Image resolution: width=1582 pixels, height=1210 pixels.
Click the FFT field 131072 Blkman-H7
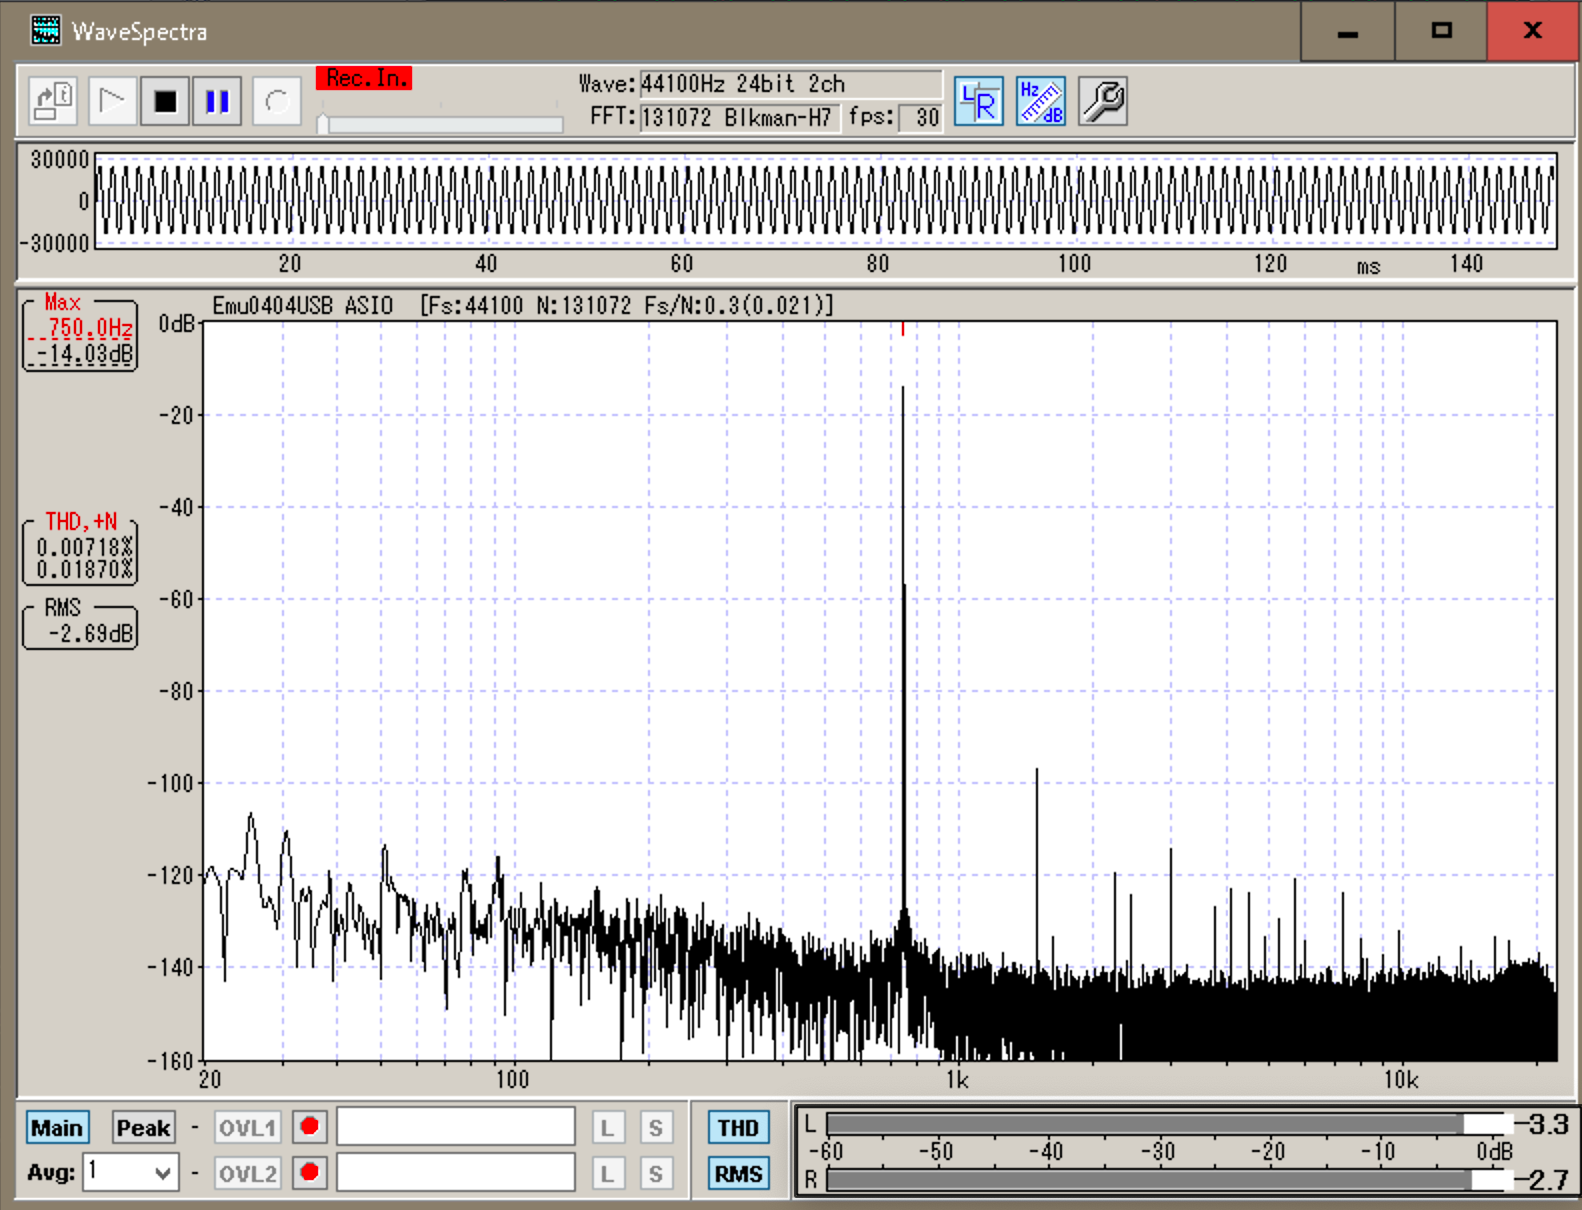tap(739, 118)
